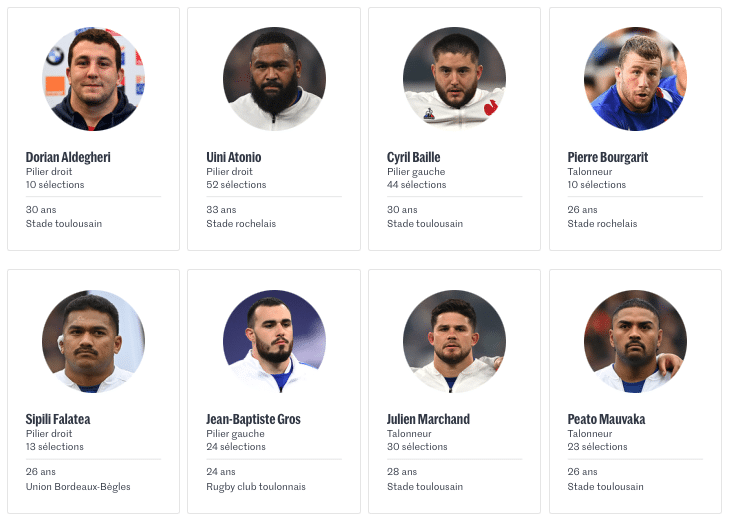Select the Rugby club toulonnais text

pyautogui.click(x=256, y=487)
